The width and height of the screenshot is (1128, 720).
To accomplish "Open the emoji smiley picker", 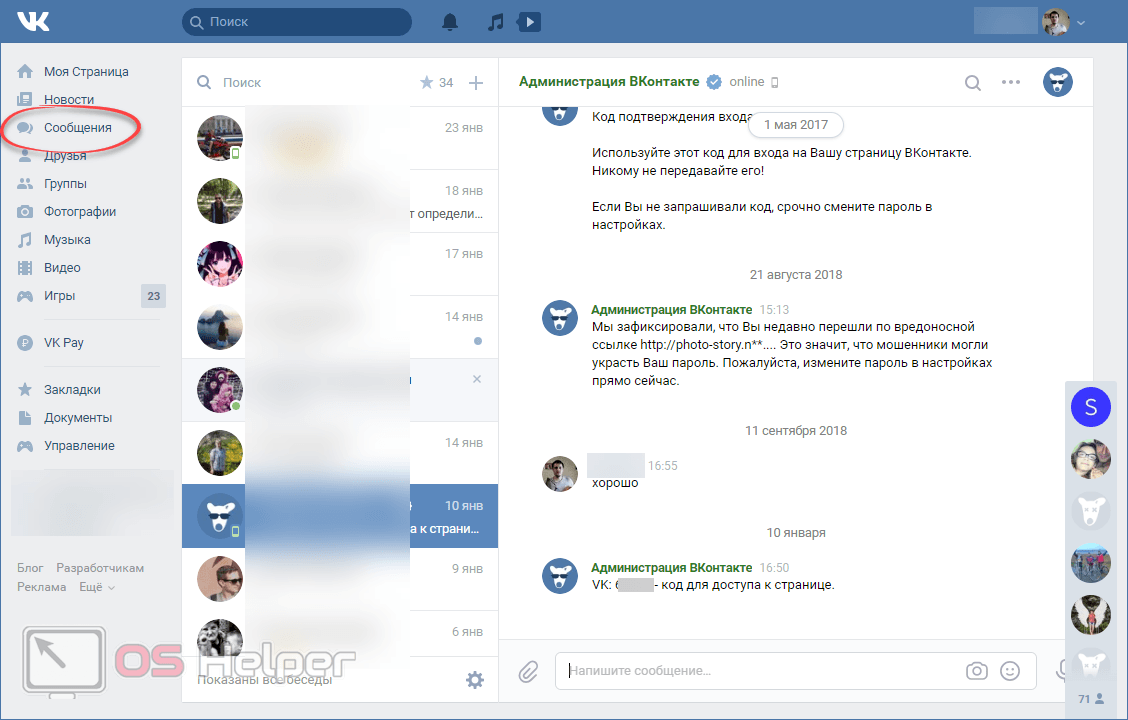I will pos(1010,671).
